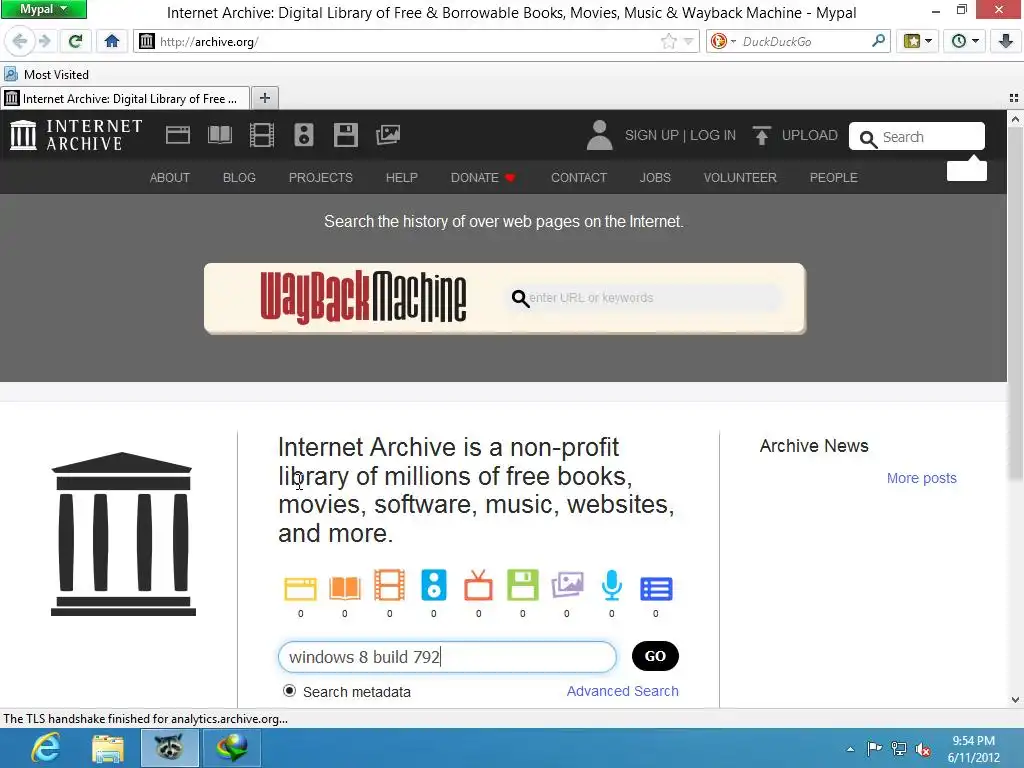
Task: Show hidden icons in system tray
Action: tap(850, 749)
